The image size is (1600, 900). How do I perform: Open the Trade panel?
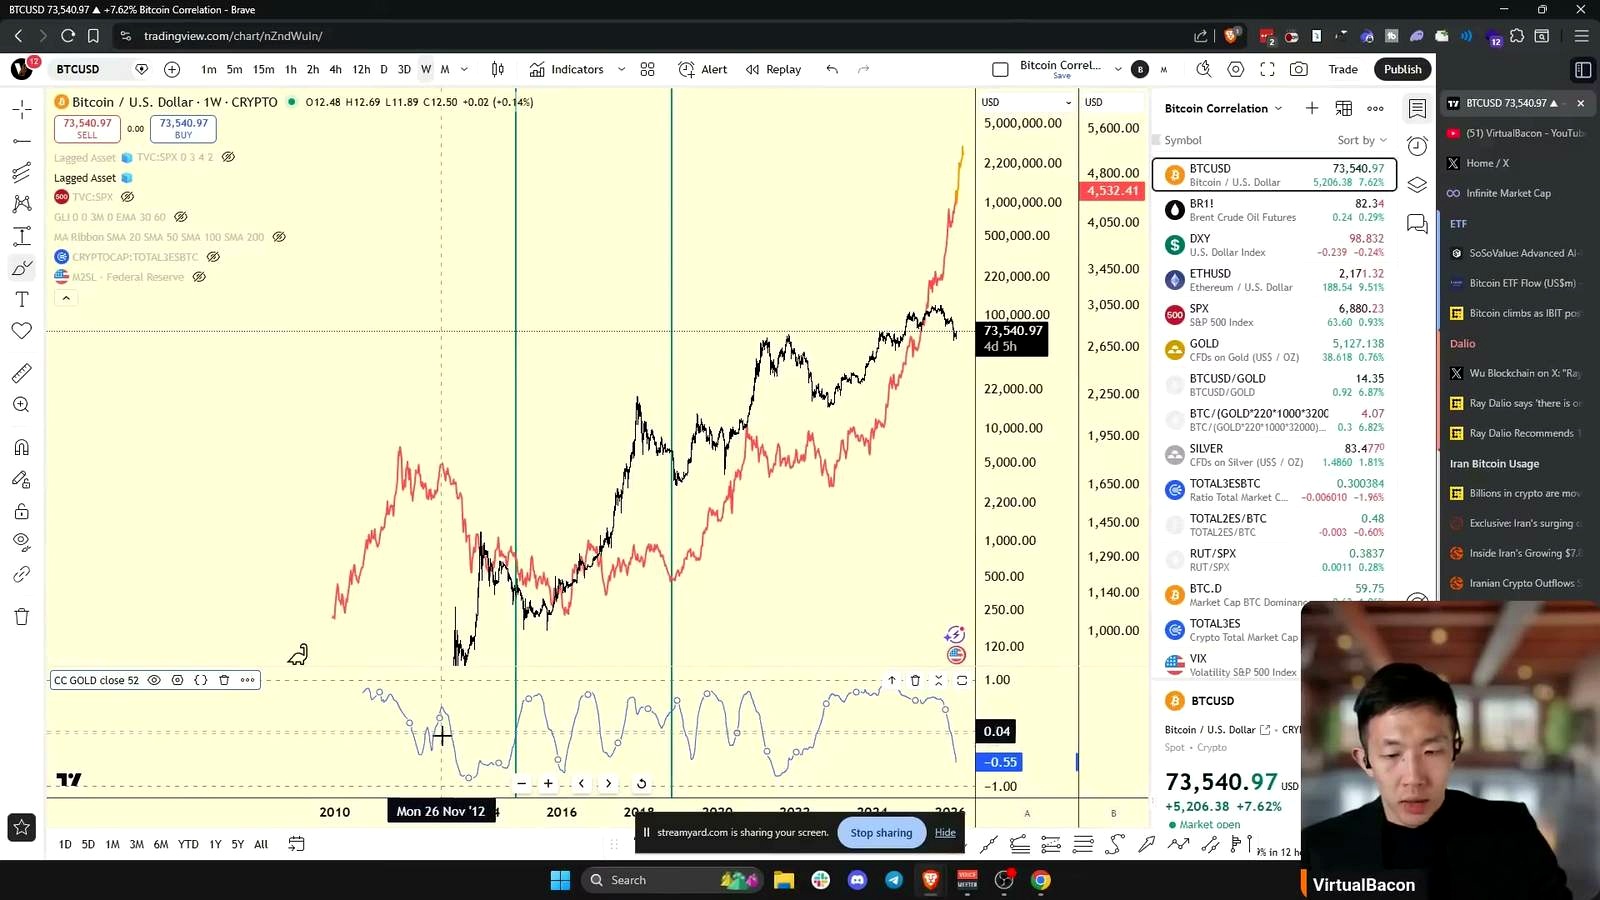1343,69
